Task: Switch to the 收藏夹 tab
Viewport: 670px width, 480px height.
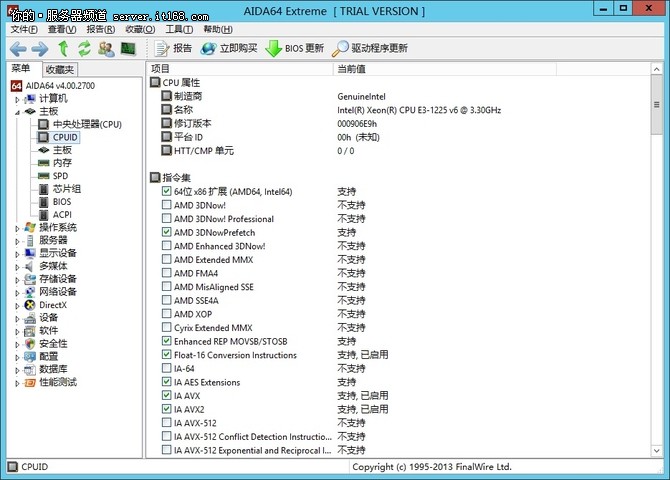Action: [x=60, y=70]
